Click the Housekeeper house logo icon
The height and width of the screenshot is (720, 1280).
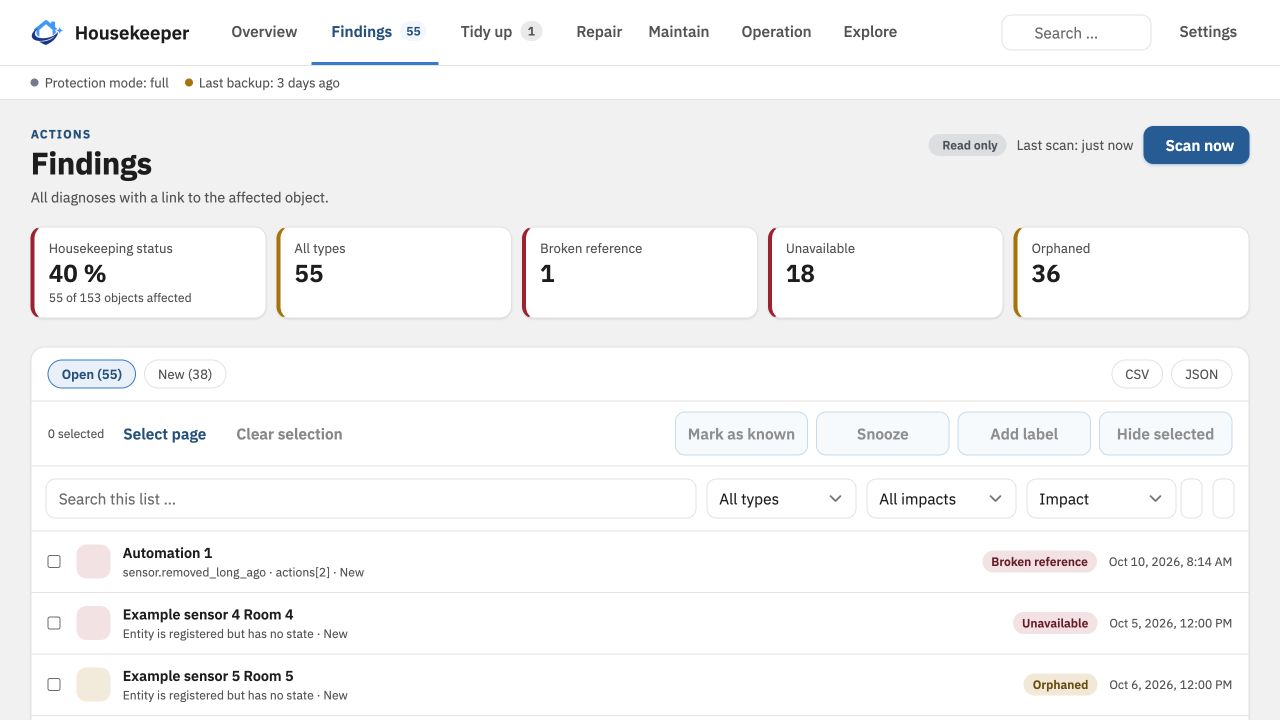(47, 33)
